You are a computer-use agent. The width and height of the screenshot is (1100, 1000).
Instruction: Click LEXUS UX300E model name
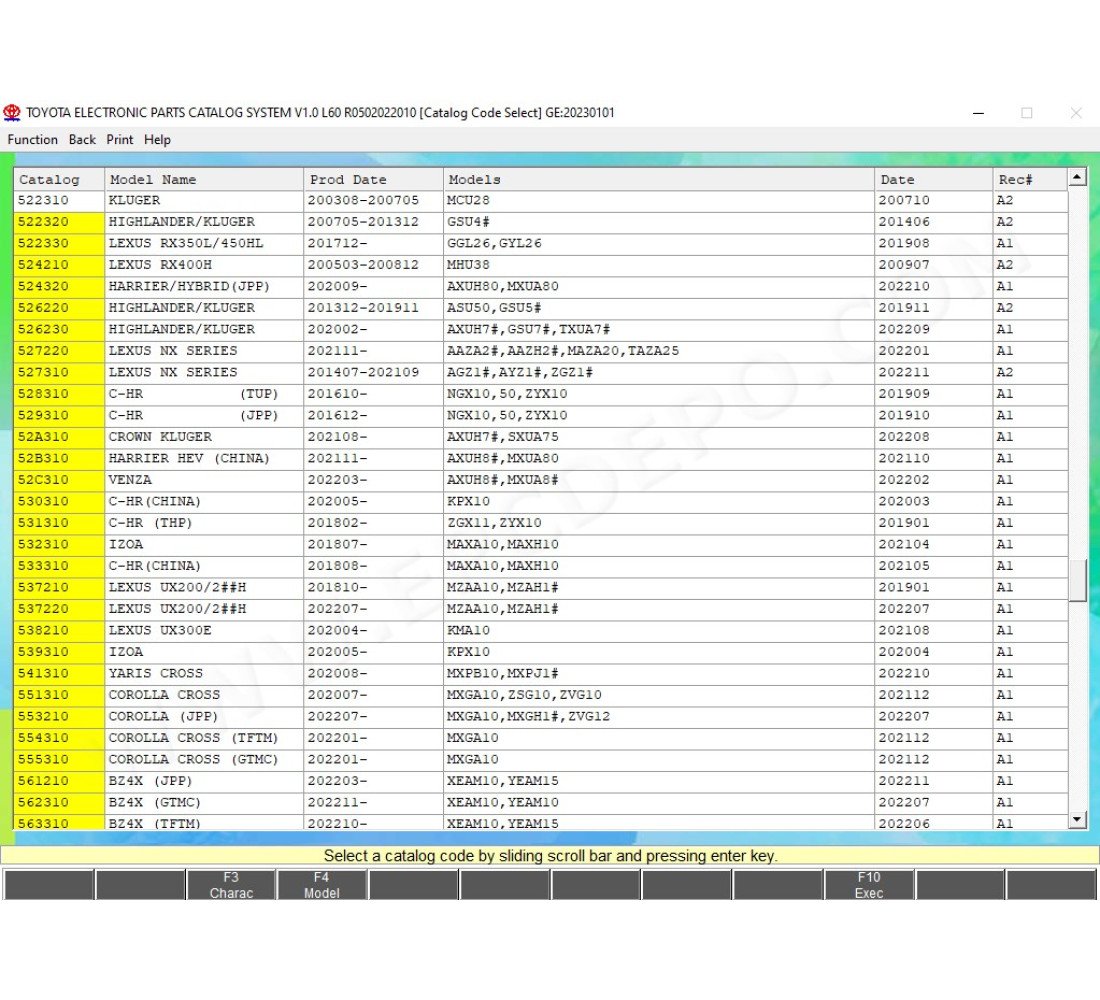click(x=160, y=630)
